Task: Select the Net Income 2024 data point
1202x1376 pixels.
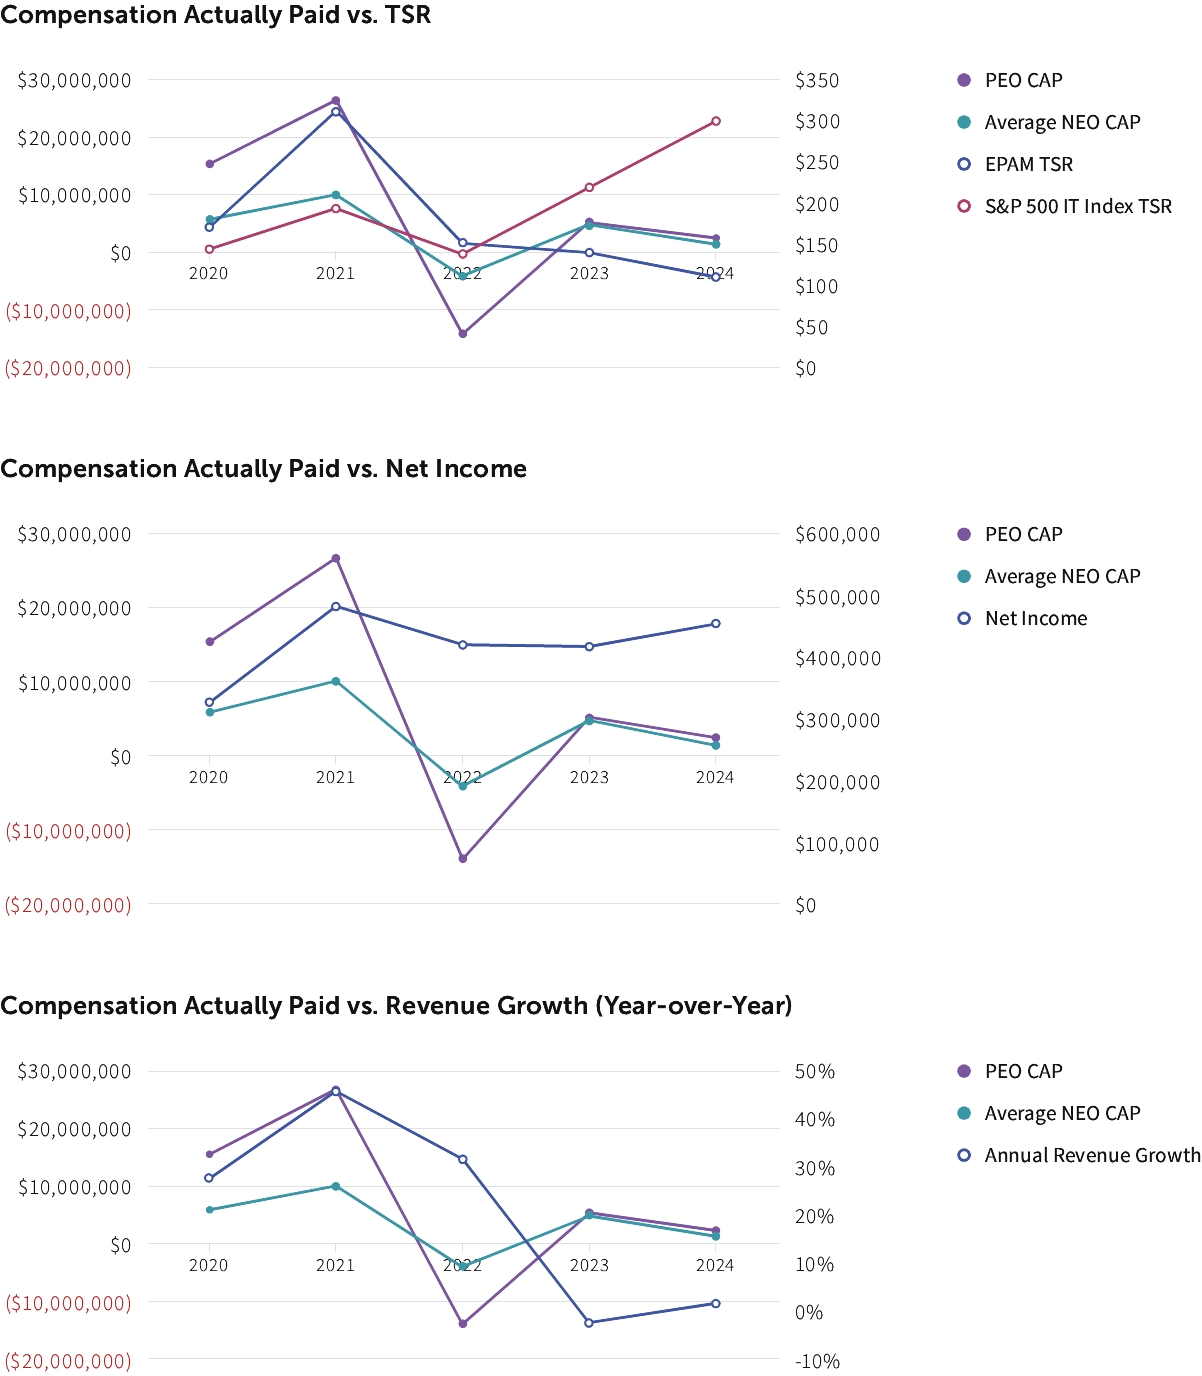Action: click(716, 624)
